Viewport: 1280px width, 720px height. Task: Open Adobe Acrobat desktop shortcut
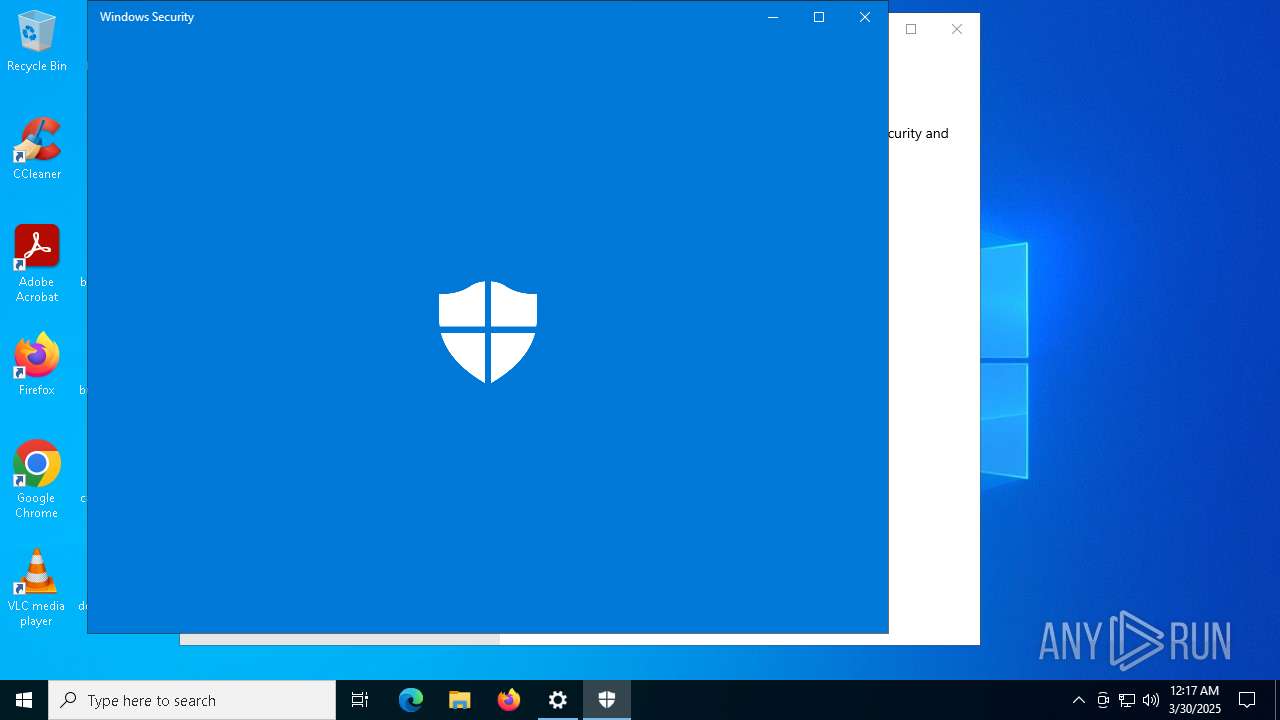[37, 264]
